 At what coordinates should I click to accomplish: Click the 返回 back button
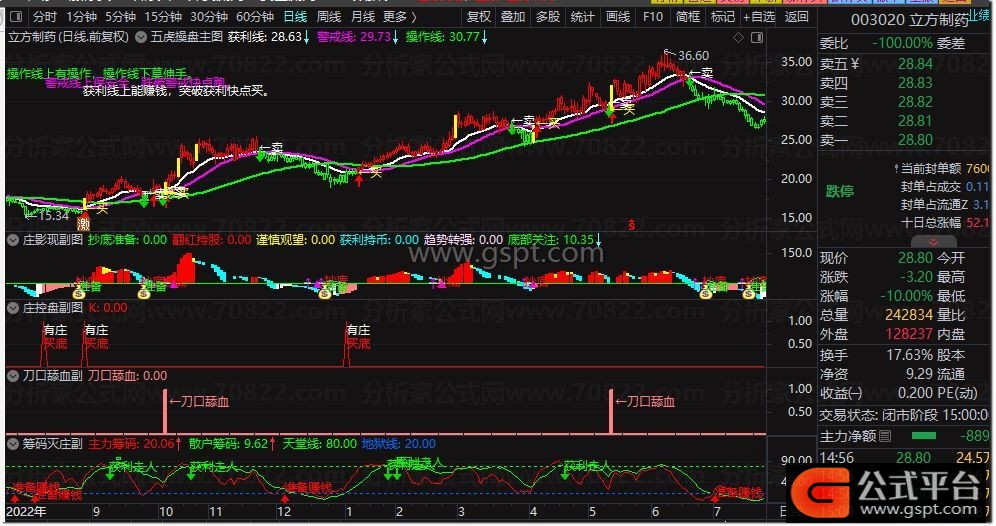click(x=797, y=17)
